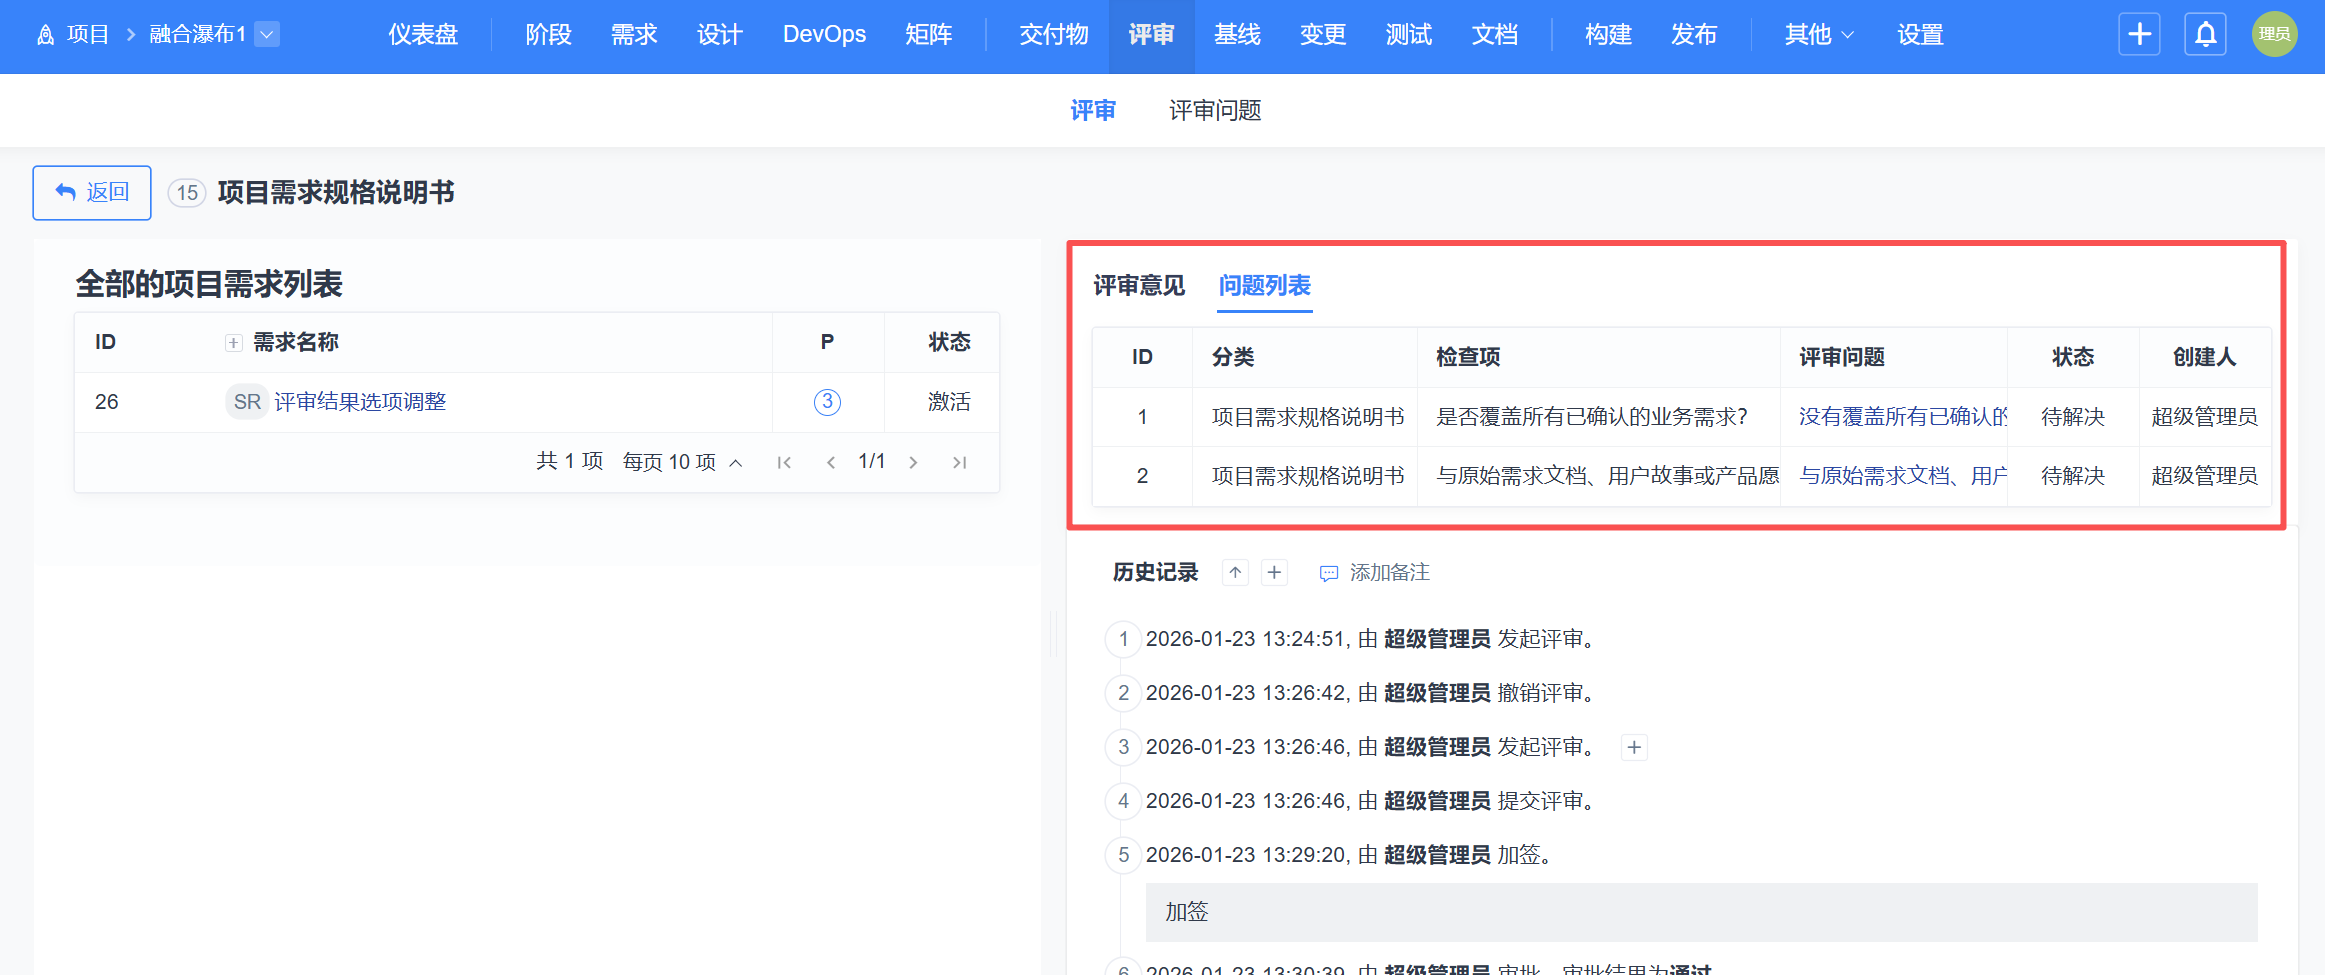Open the notification bell

click(x=2205, y=35)
